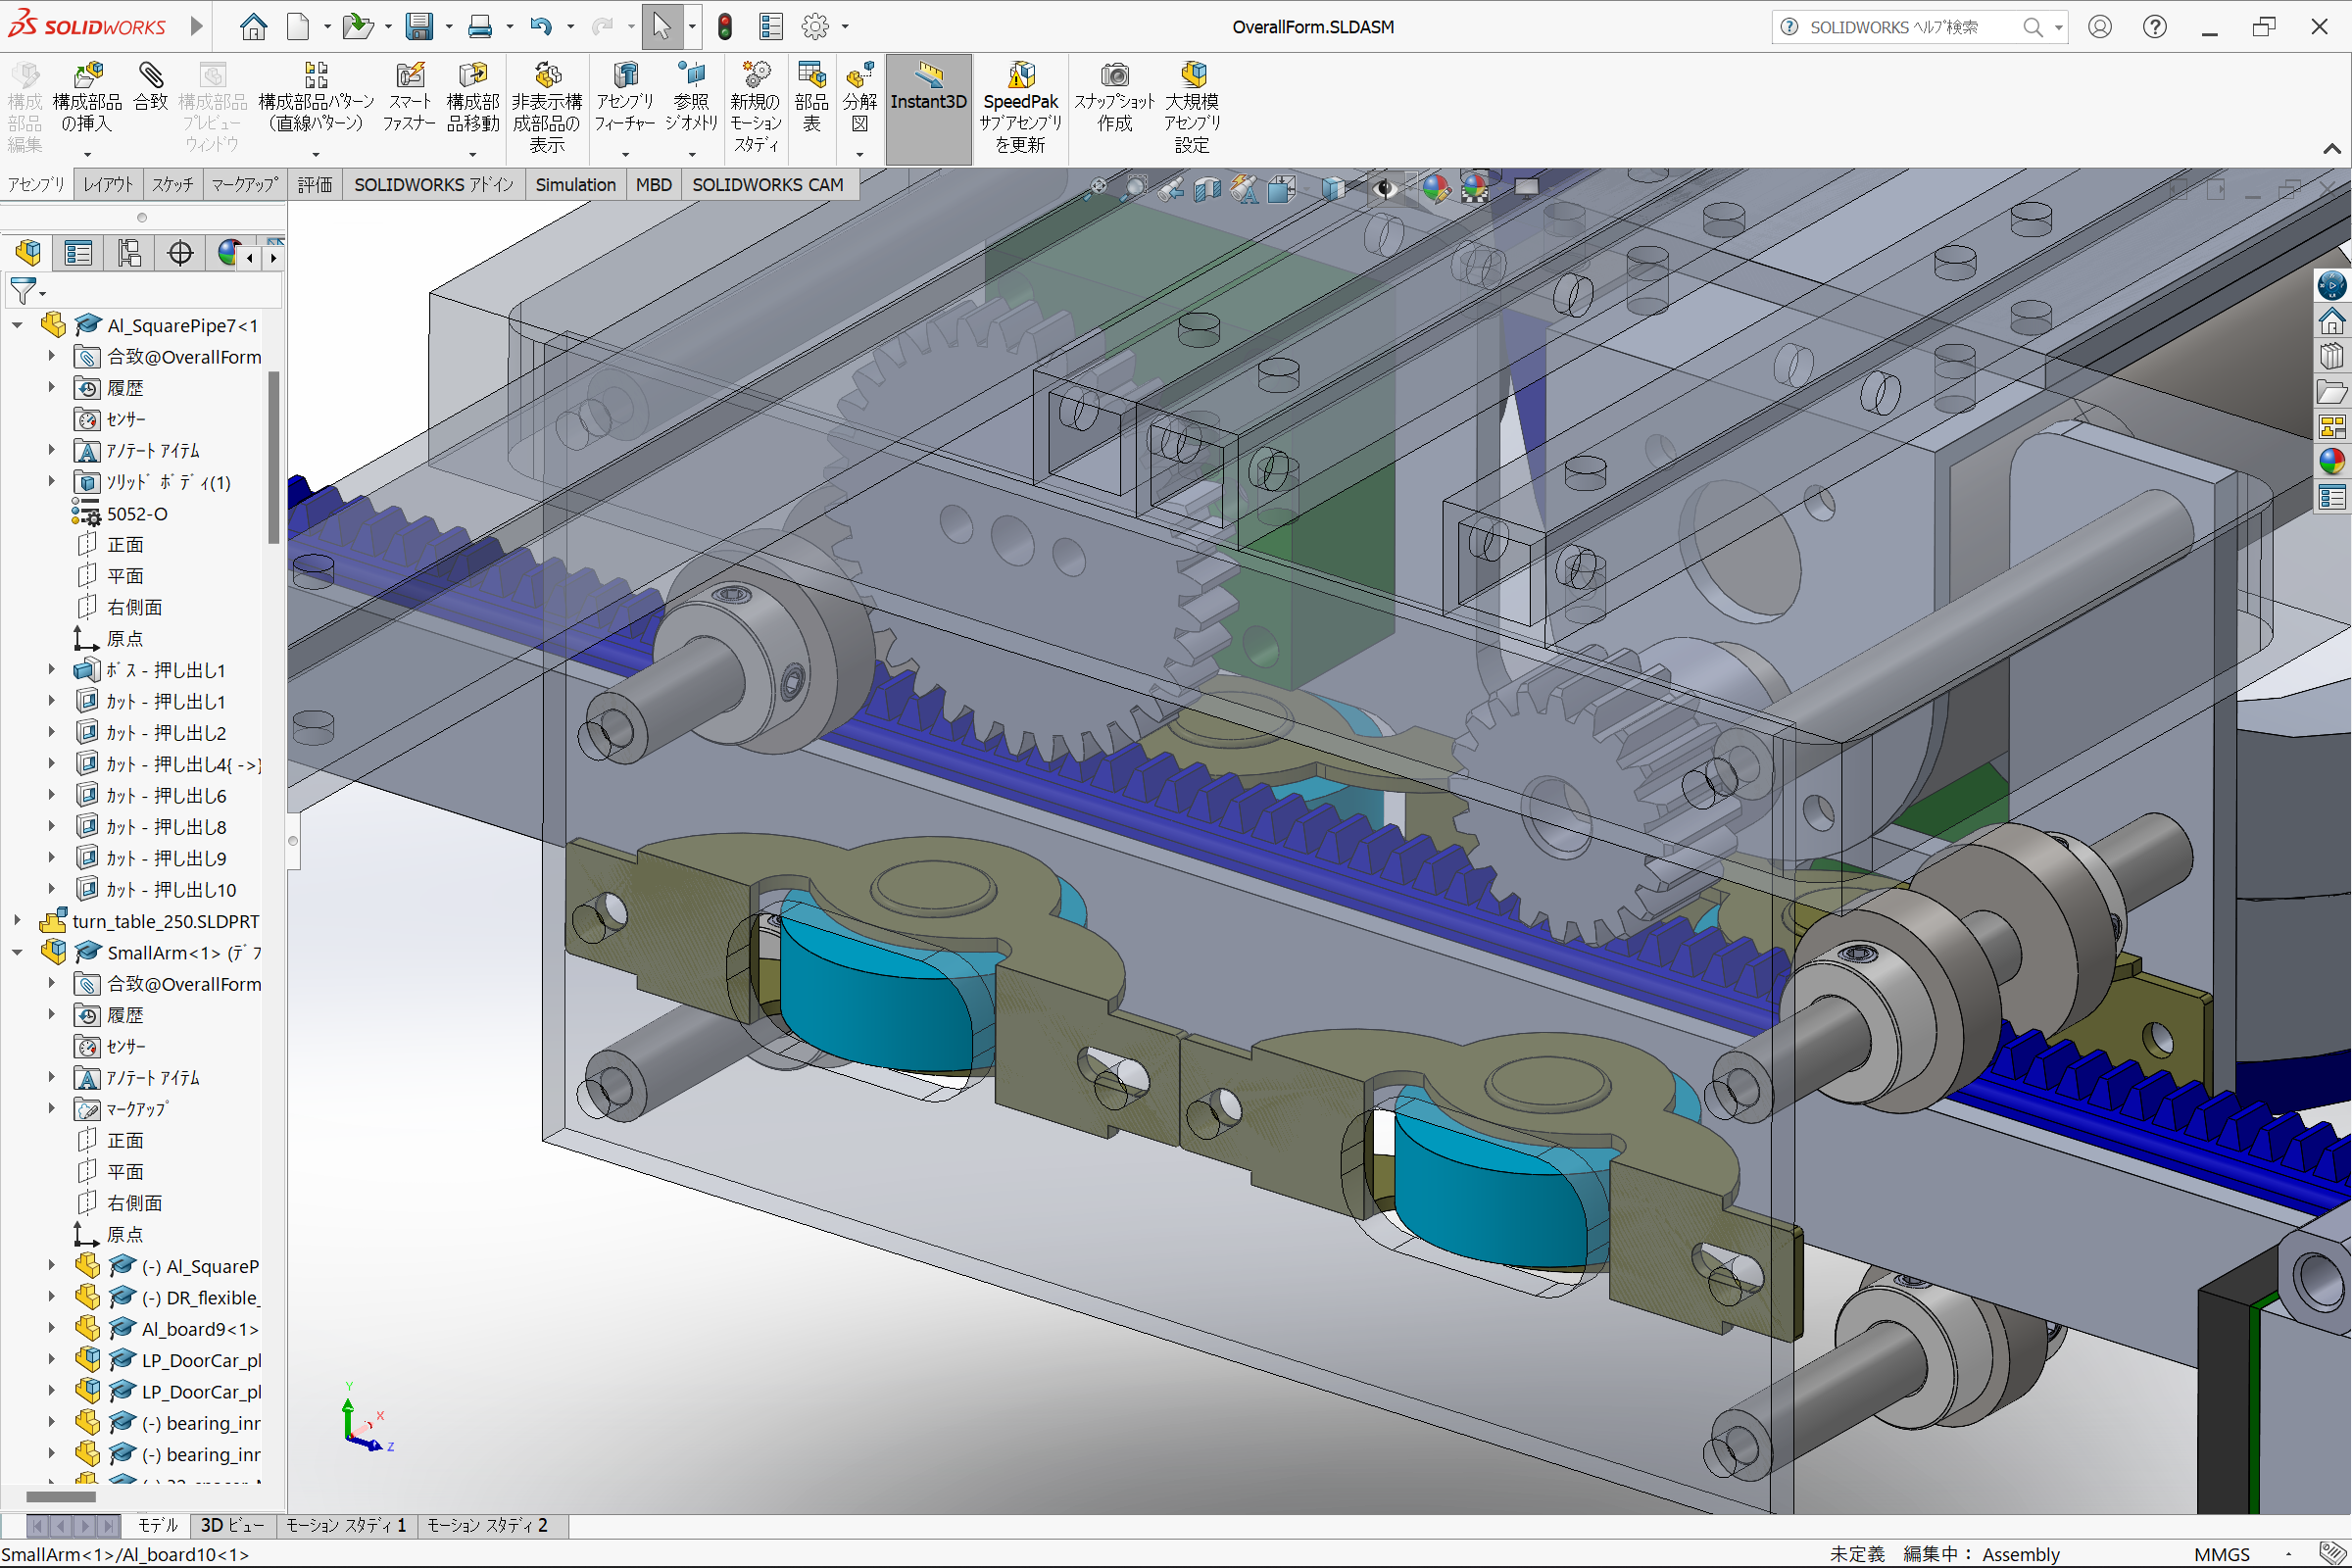Click the 合致 mate button
Viewport: 2352px width, 1568px height.
coord(151,88)
